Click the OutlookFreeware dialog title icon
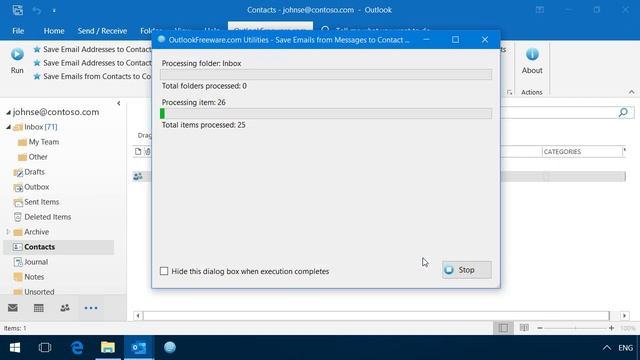640x360 pixels. (x=162, y=40)
